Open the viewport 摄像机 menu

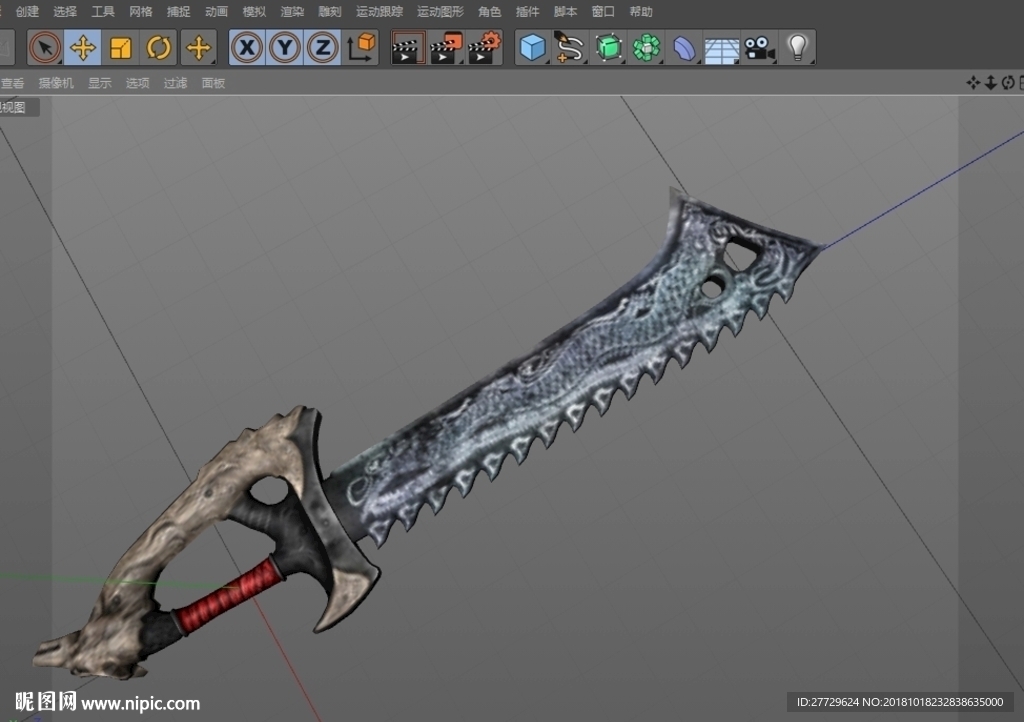56,83
